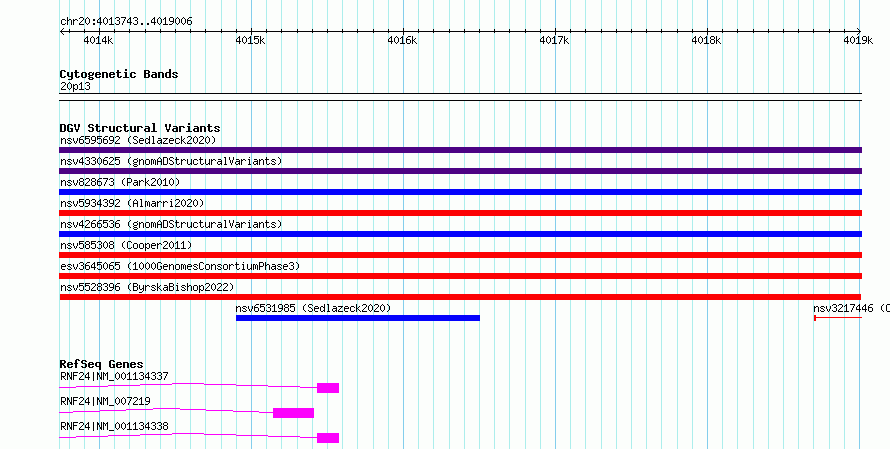The height and width of the screenshot is (449, 890).
Task: Click red bar under nsv585308
Action: pyautogui.click(x=460, y=255)
